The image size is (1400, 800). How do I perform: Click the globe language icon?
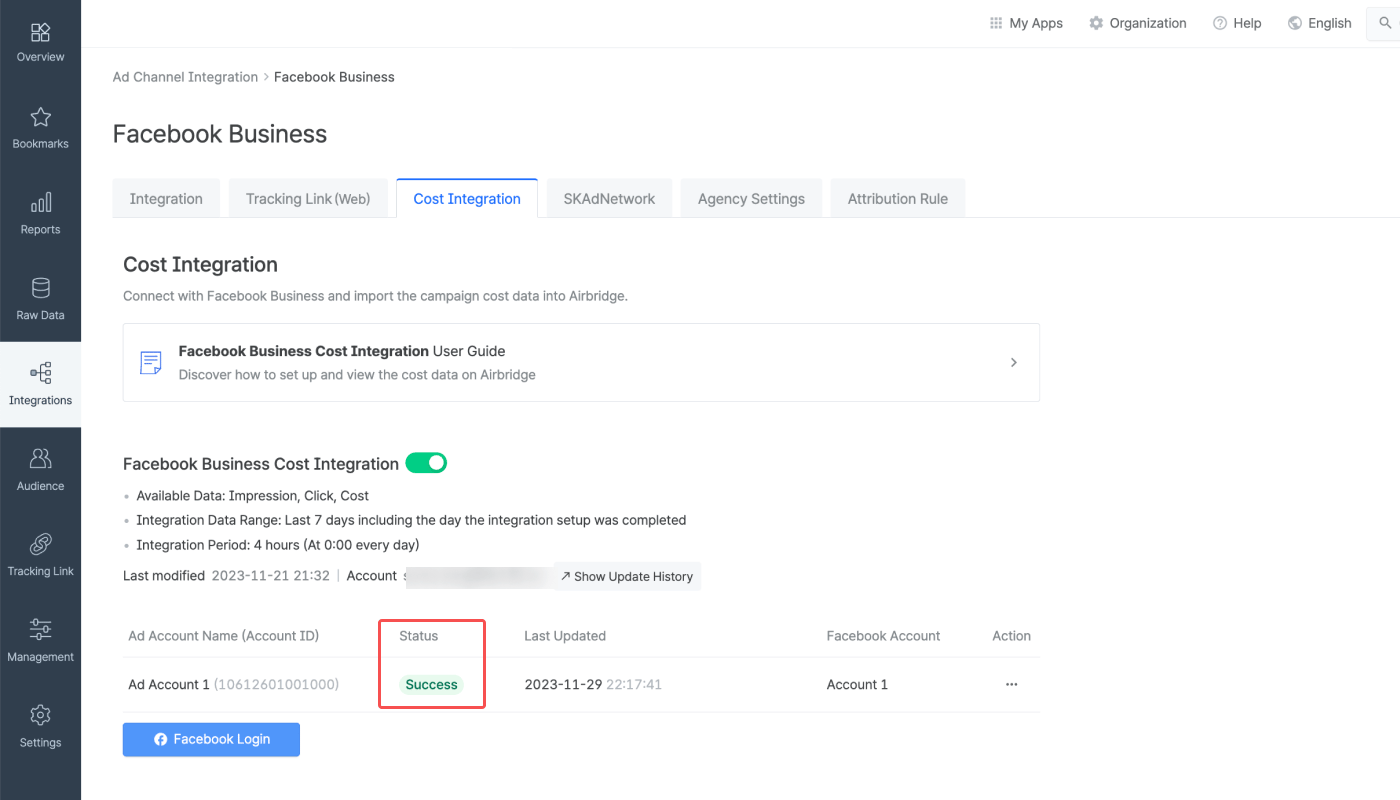1295,23
